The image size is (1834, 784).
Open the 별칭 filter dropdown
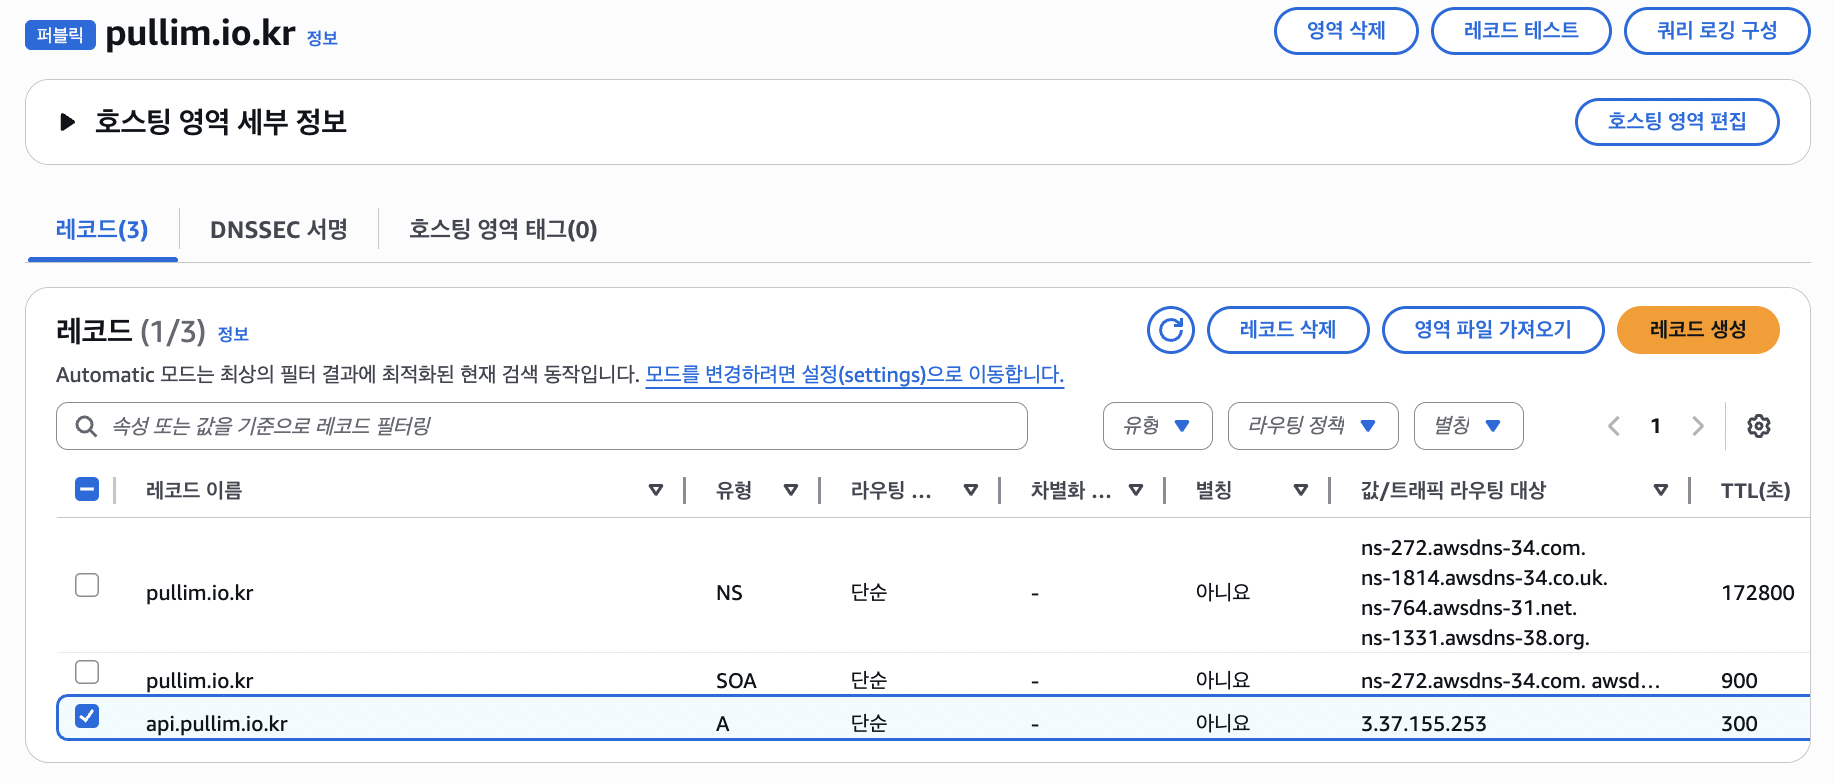1468,426
